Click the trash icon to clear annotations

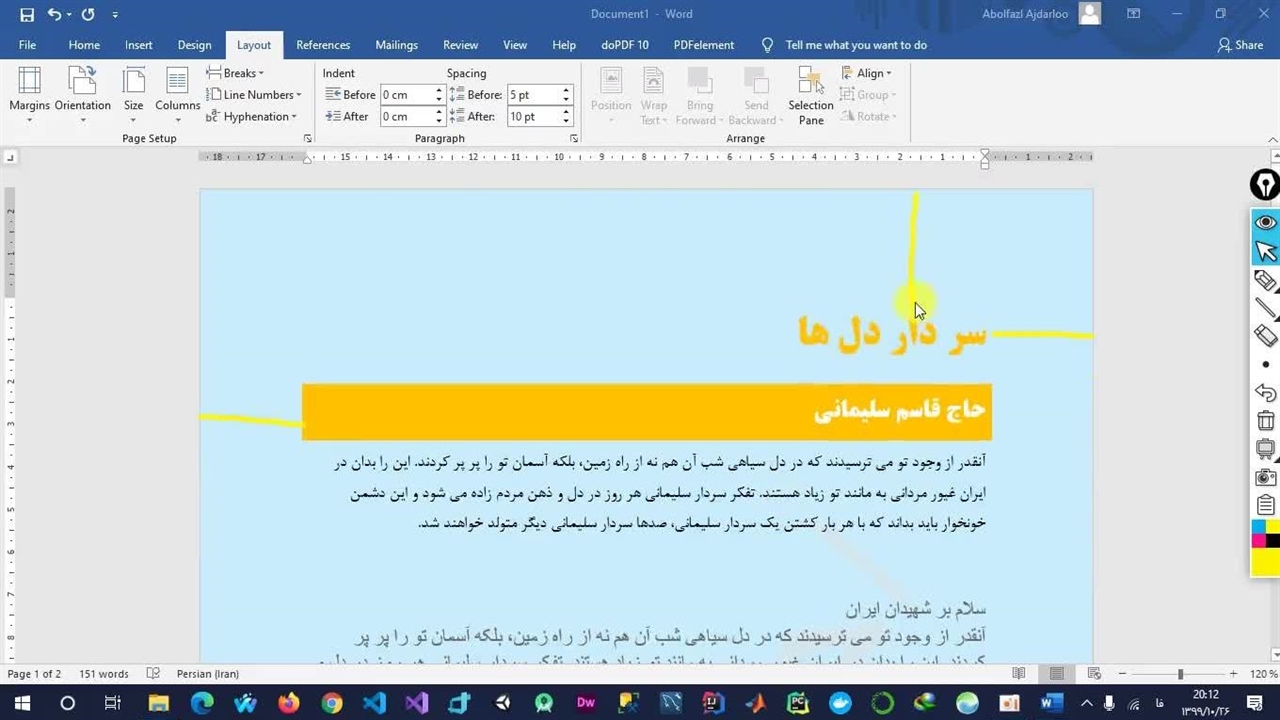(1265, 421)
